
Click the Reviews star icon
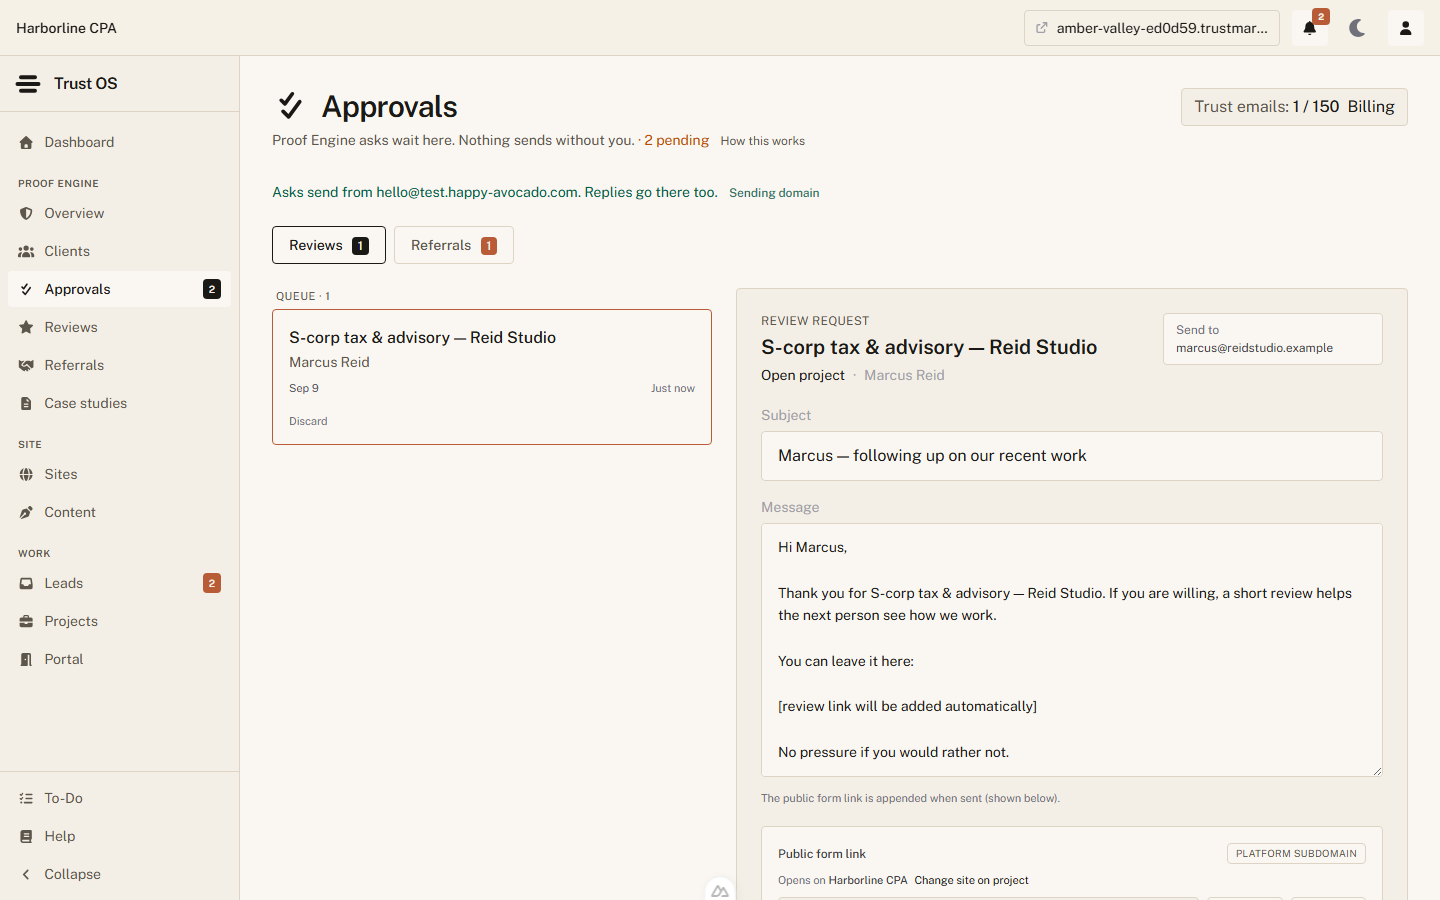(x=26, y=328)
